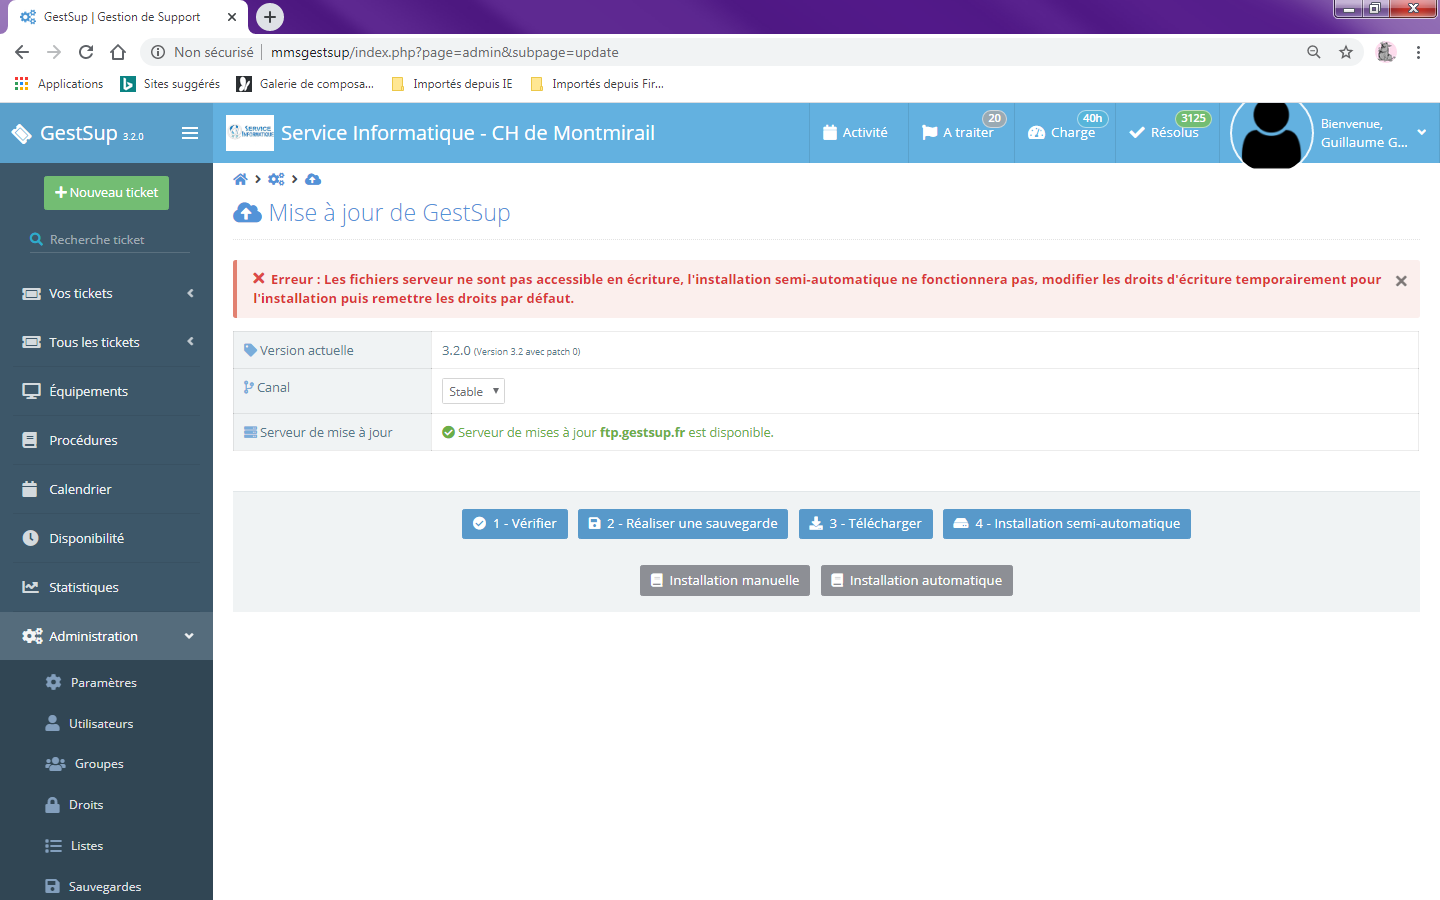Viewport: 1440px width, 900px height.
Task: Open Statistiques section
Action: [x=106, y=587]
